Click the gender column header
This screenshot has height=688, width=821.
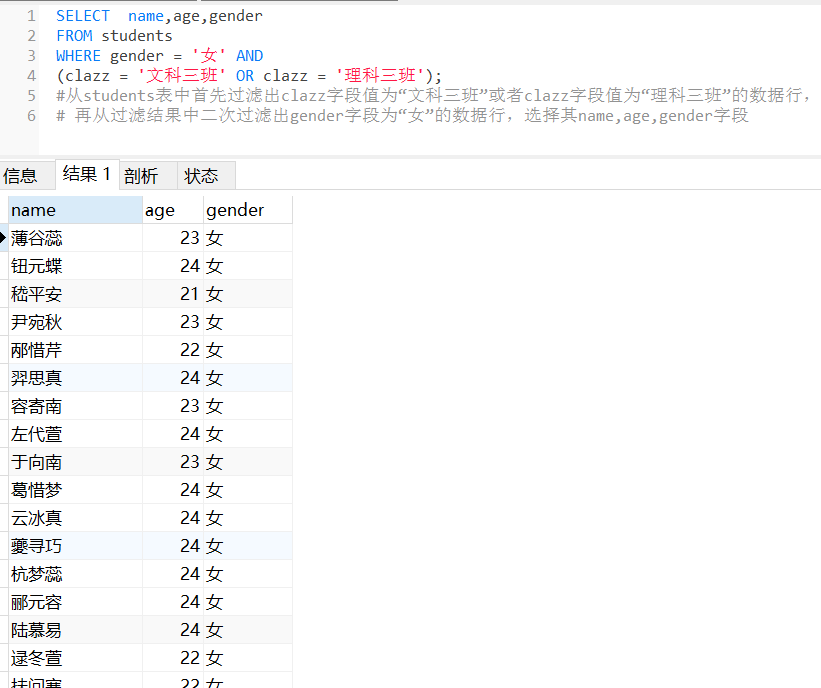(248, 210)
